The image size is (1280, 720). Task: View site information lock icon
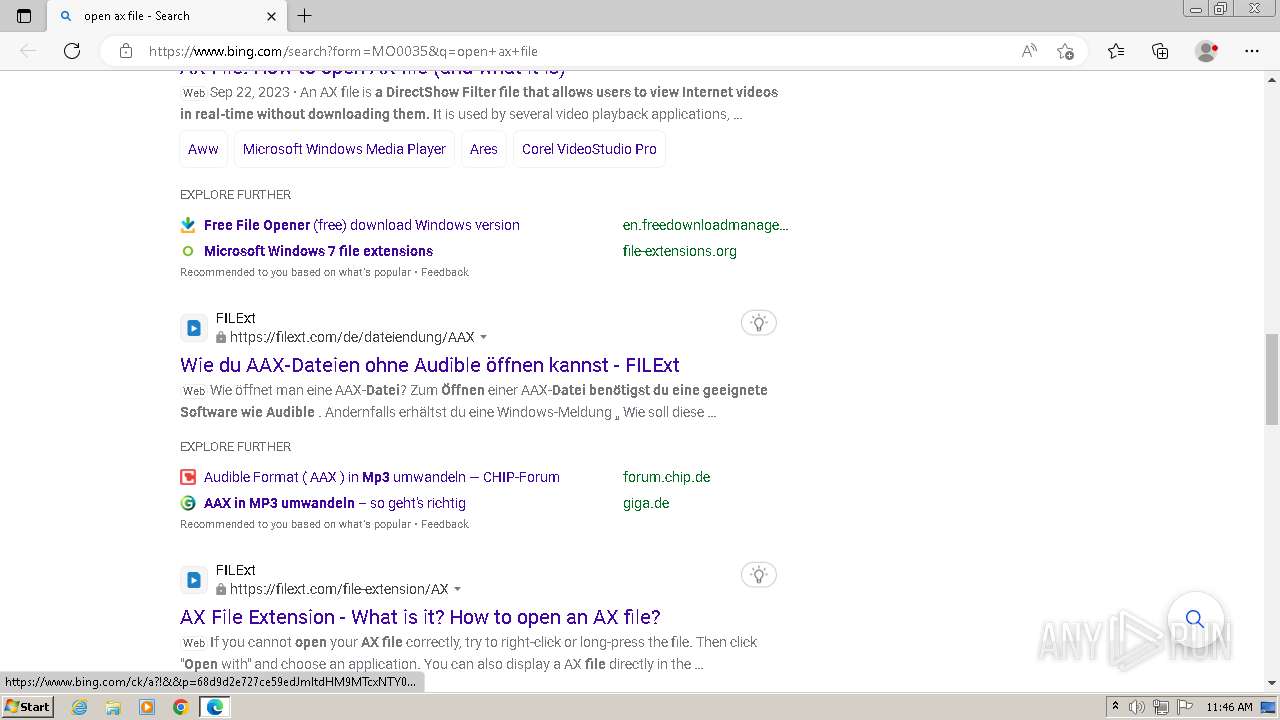[x=126, y=51]
